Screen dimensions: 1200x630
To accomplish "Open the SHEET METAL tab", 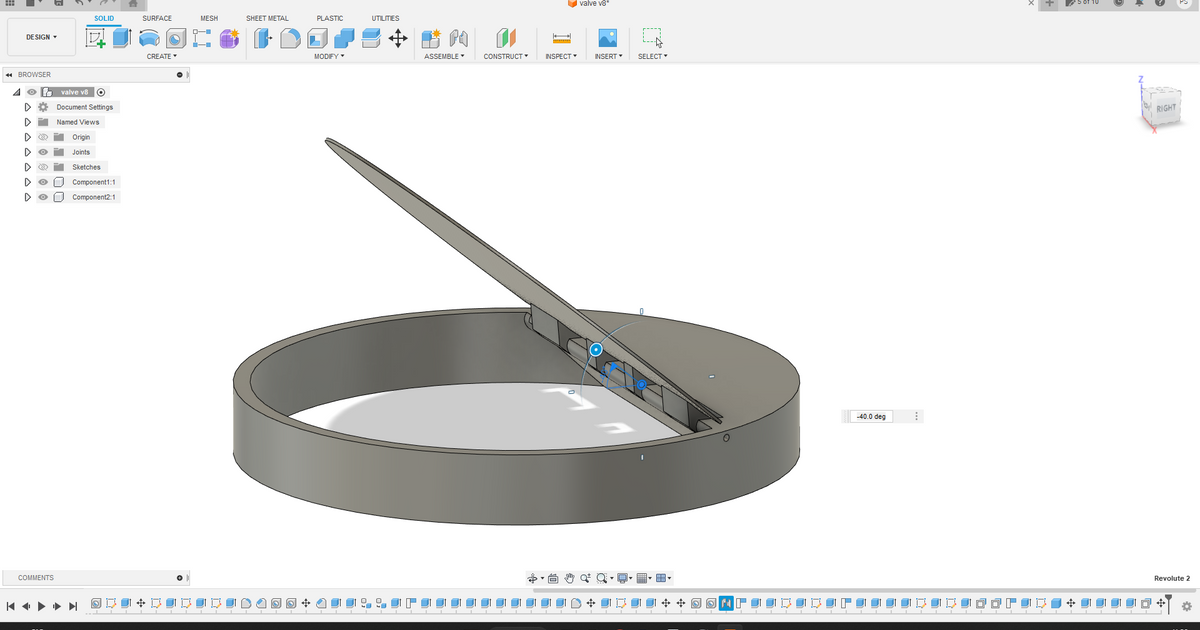I will [267, 18].
